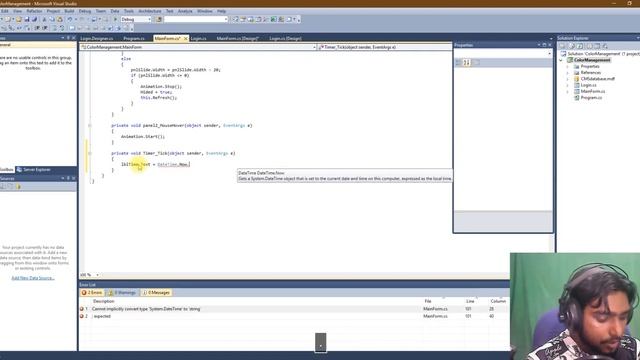
Task: Click the Paste toolbar icon
Action: tap(60, 19)
